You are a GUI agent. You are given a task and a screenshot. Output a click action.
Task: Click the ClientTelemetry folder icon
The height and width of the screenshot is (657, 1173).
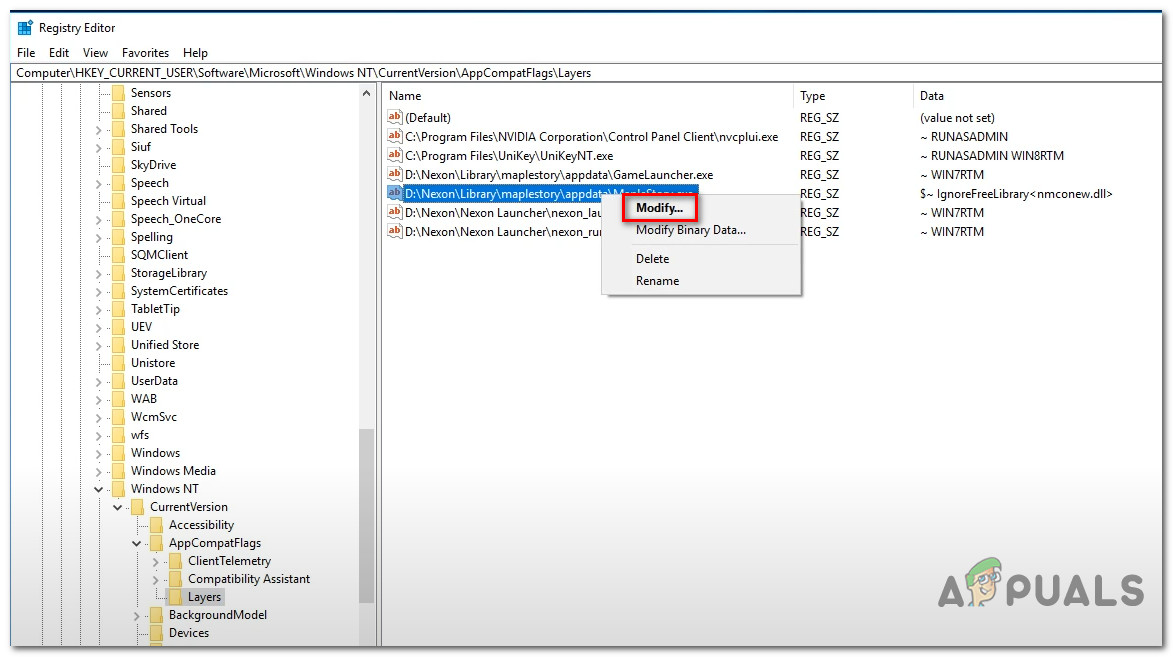point(176,560)
